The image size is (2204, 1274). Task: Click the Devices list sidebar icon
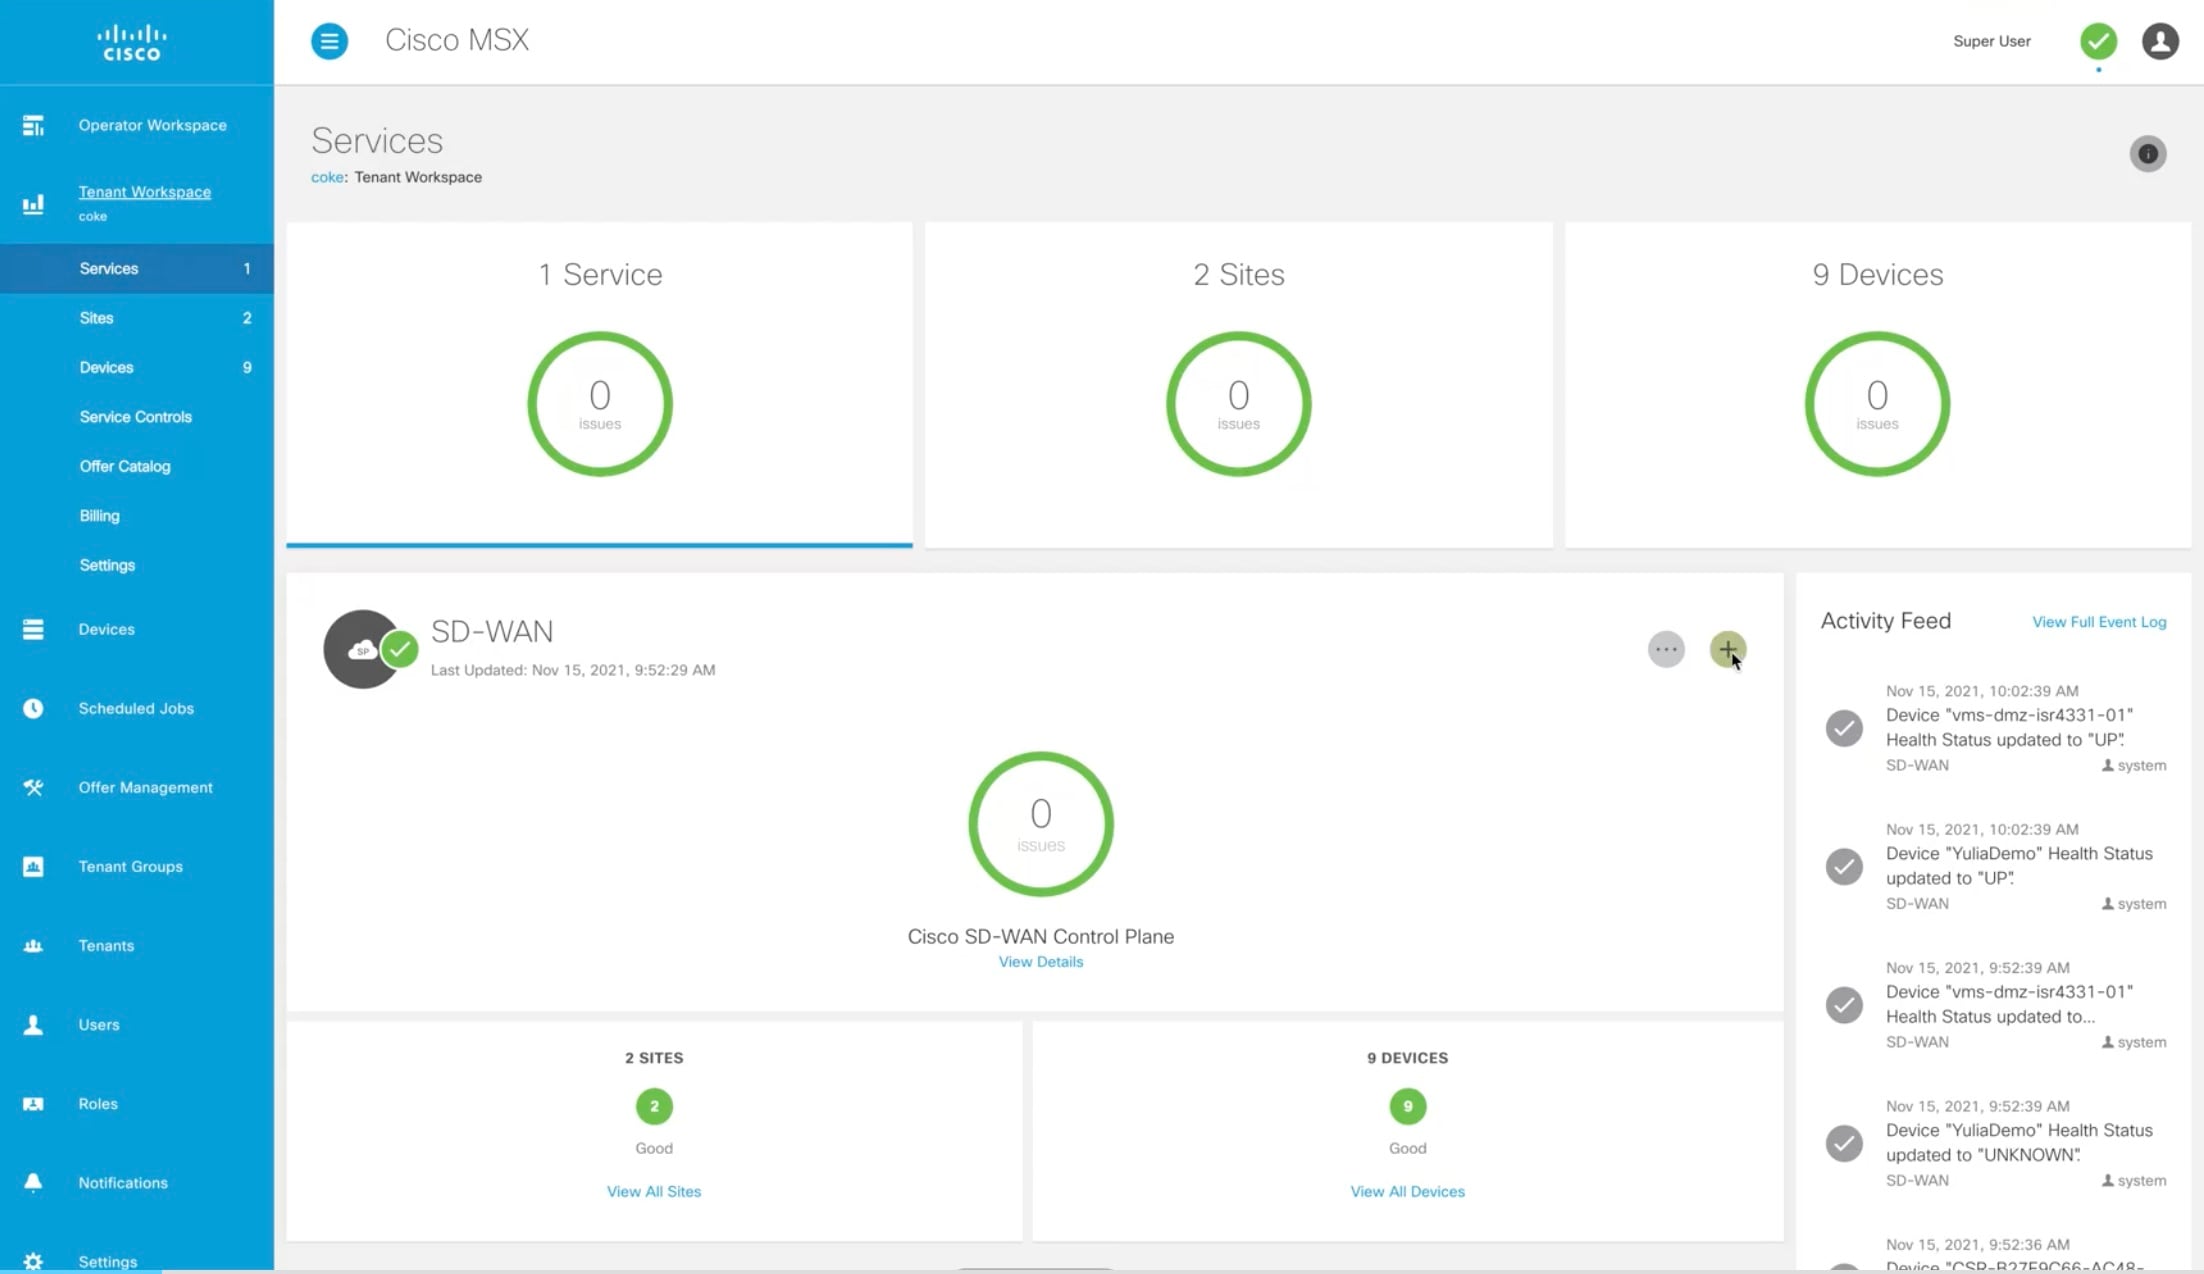tap(33, 629)
